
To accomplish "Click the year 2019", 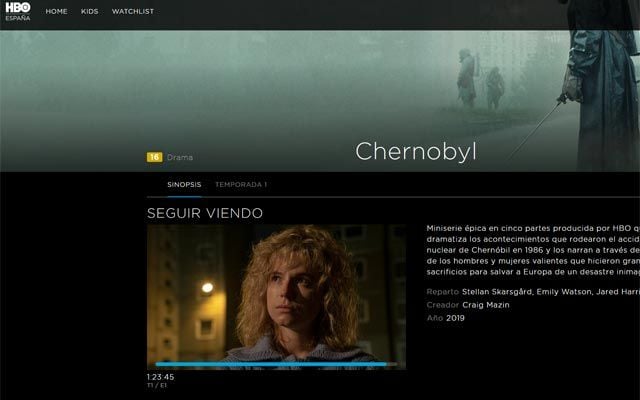I will (455, 318).
